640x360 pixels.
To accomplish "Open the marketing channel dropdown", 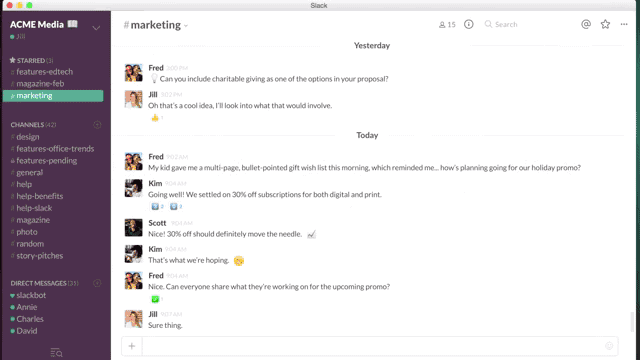I will (186, 26).
